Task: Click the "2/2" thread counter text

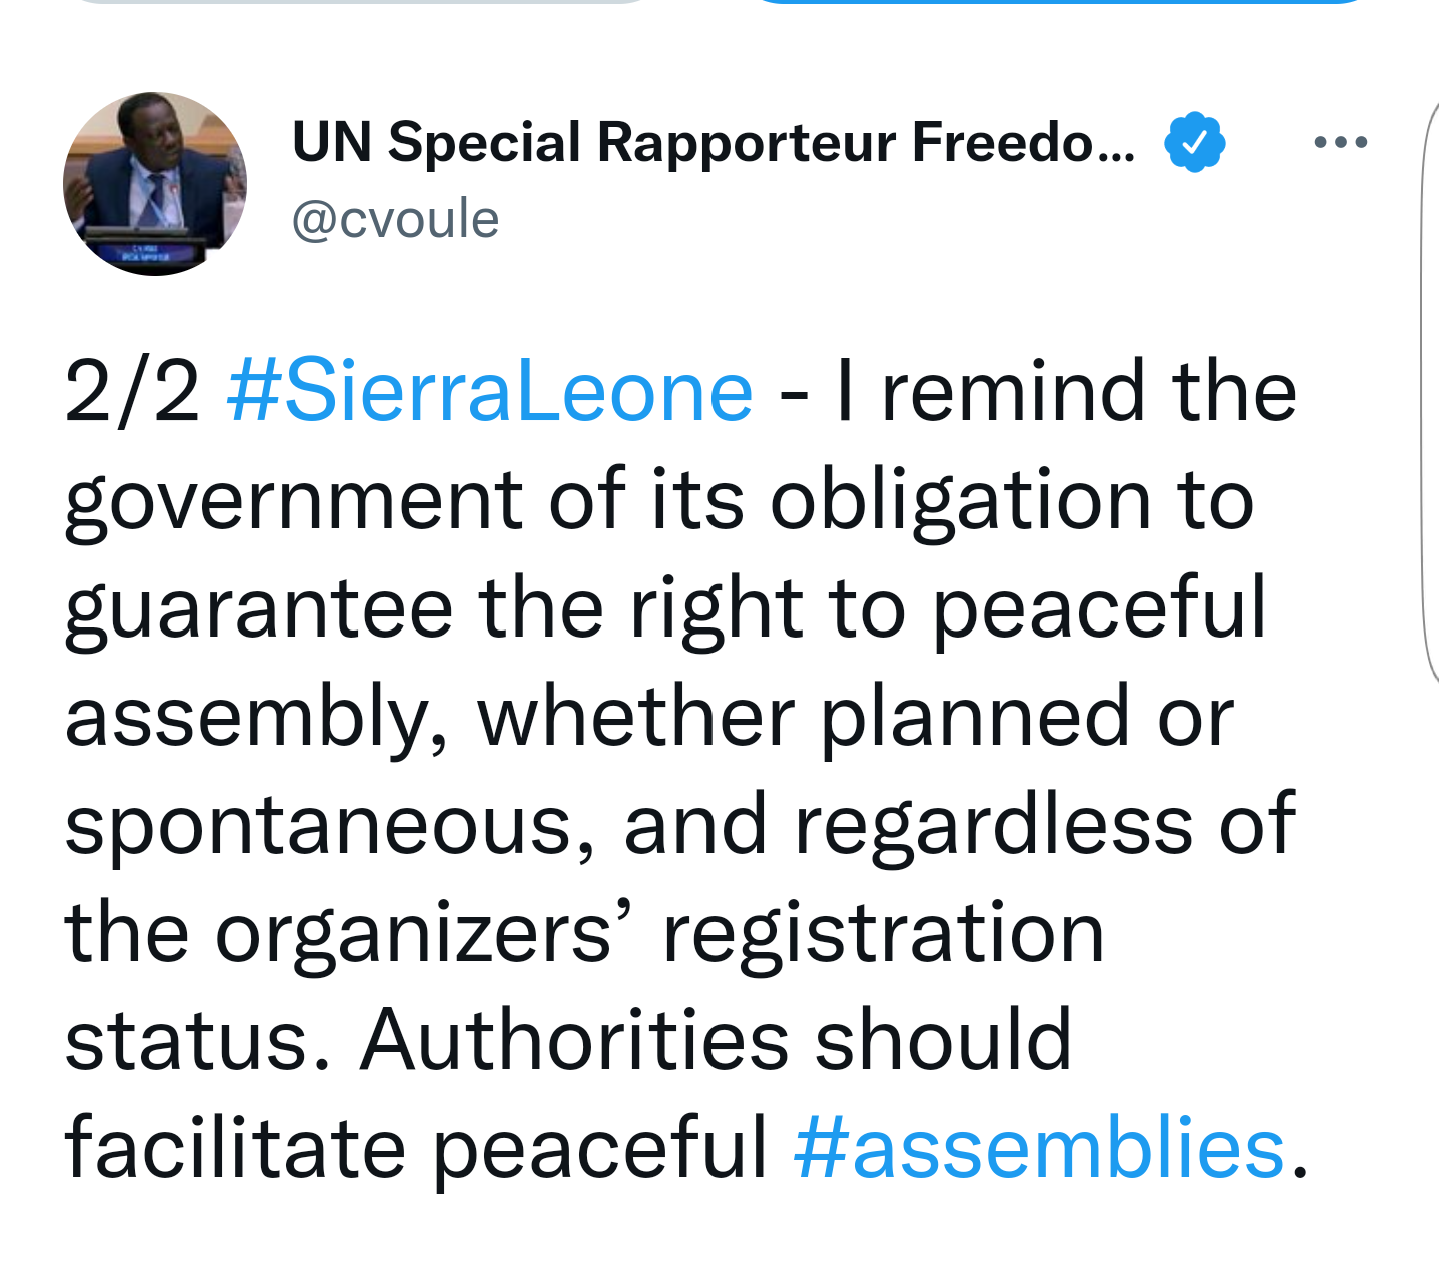Action: tap(132, 392)
